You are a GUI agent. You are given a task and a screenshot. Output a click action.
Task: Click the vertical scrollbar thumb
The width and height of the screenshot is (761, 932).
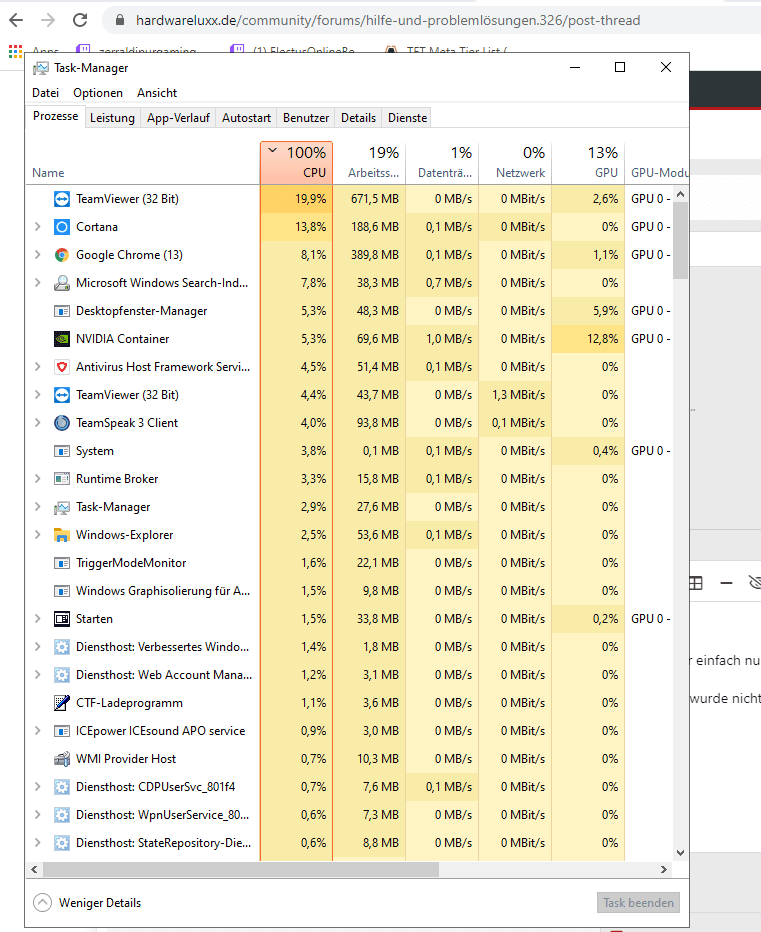(681, 240)
